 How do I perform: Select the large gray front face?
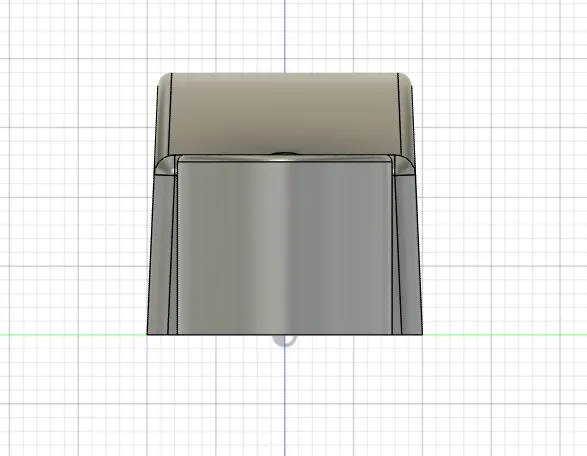pos(285,247)
